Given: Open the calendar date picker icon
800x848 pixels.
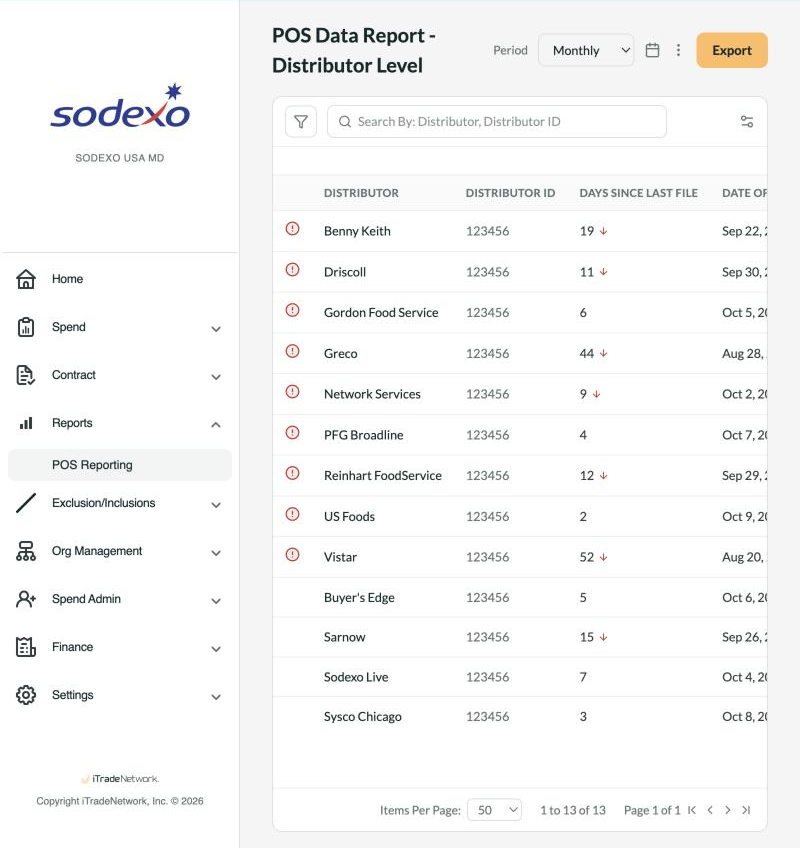Looking at the screenshot, I should (x=652, y=50).
